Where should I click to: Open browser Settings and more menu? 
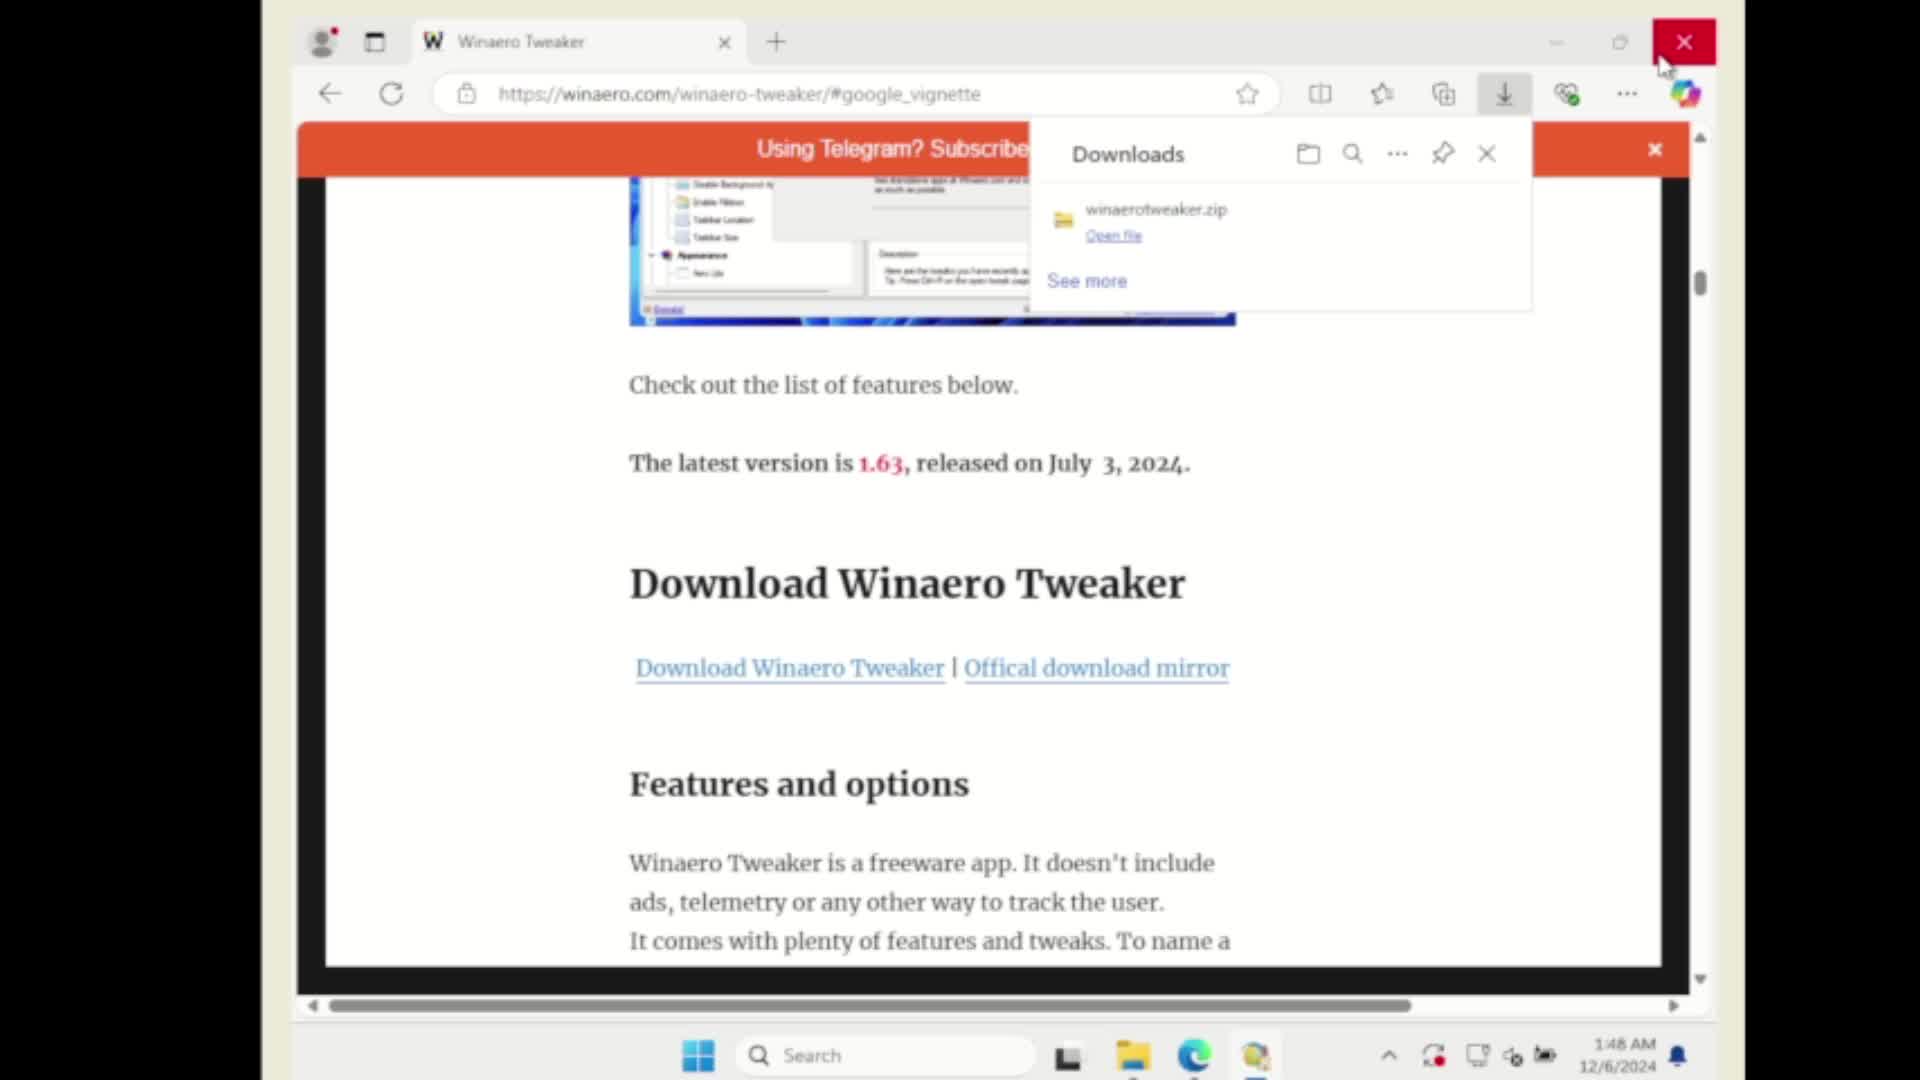[1627, 93]
